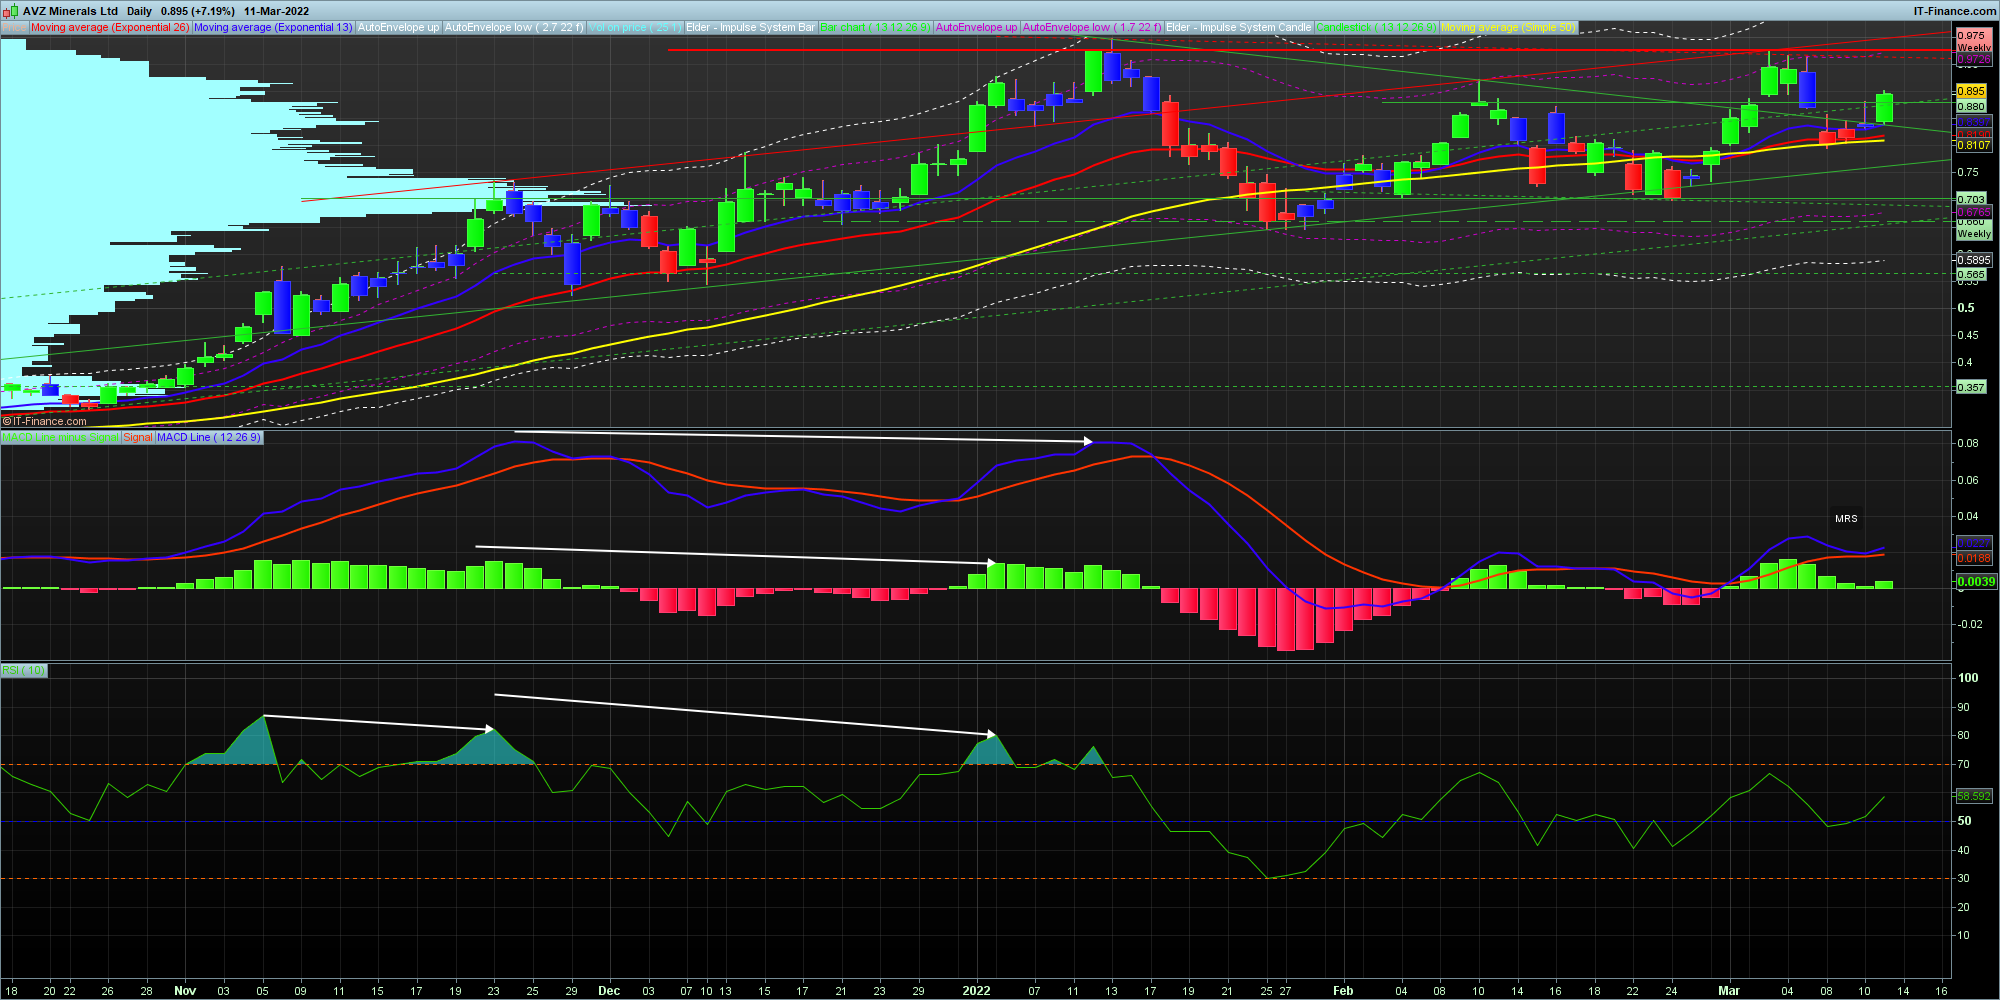Click the magenta 0.9726 price tag

(1973, 60)
